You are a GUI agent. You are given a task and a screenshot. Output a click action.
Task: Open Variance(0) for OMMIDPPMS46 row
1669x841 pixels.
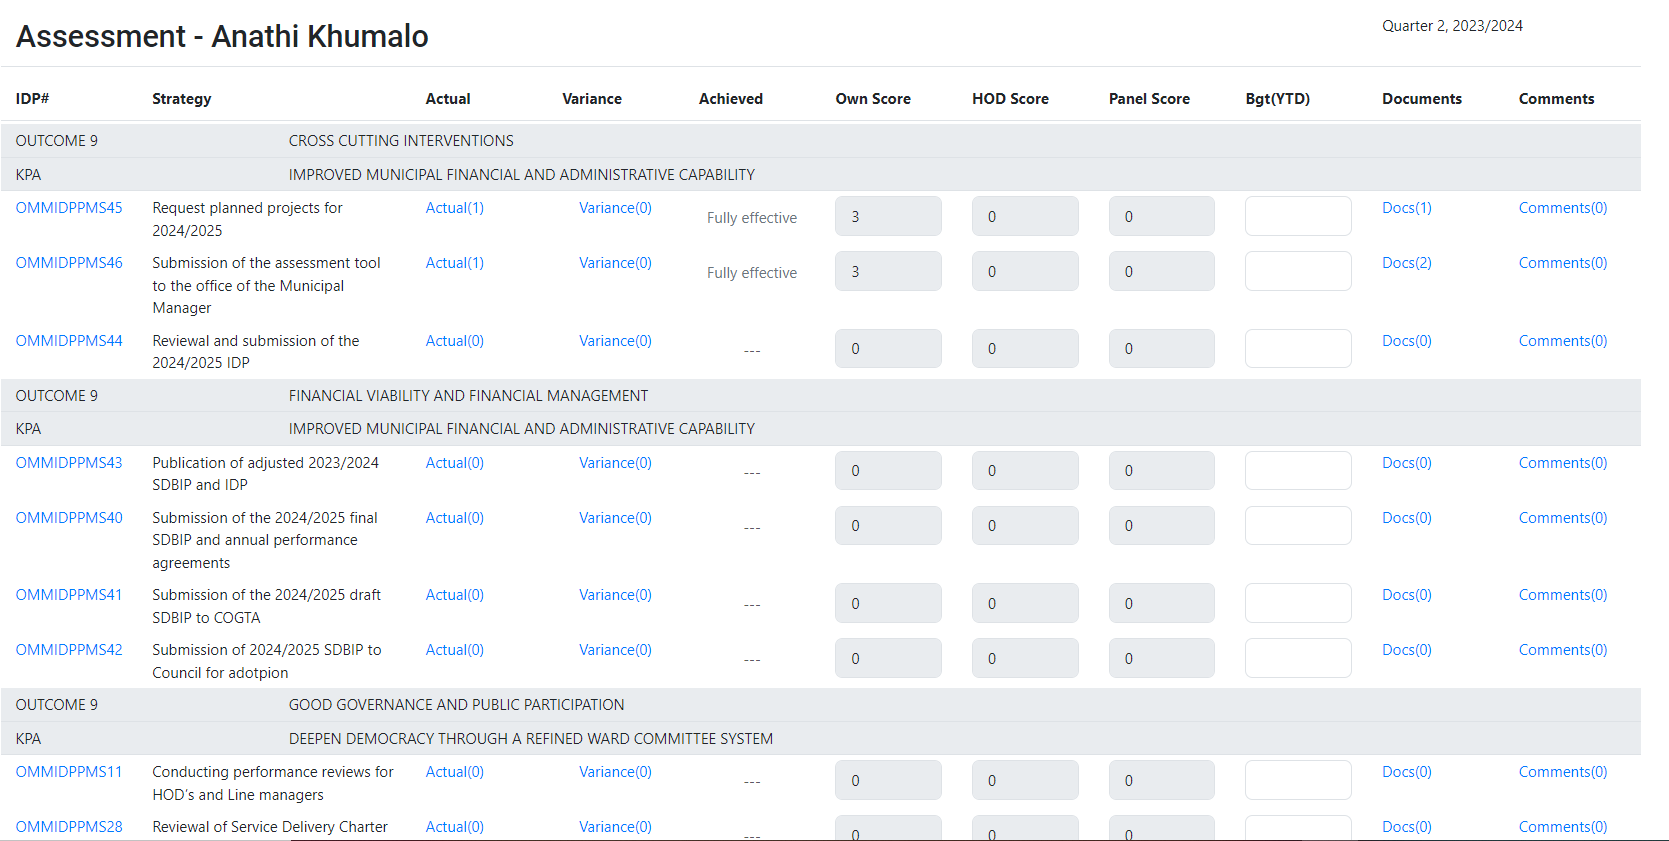click(615, 263)
